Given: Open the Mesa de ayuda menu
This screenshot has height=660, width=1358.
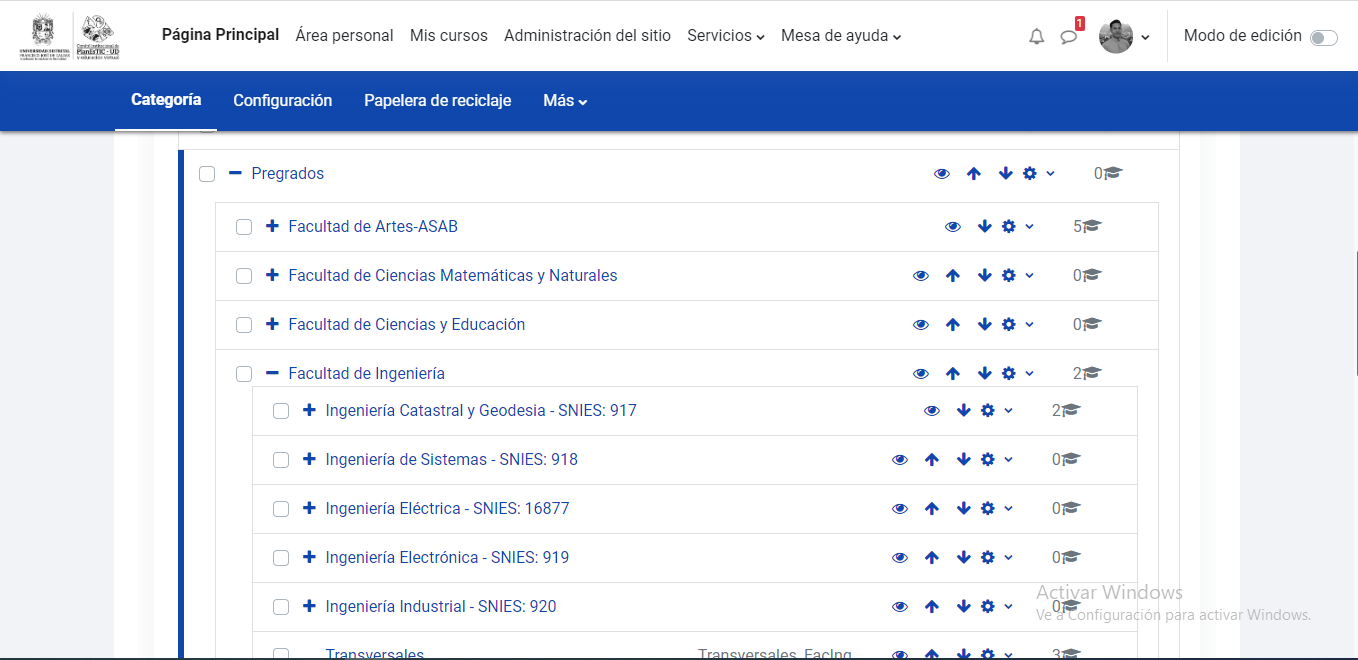Looking at the screenshot, I should tap(840, 35).
